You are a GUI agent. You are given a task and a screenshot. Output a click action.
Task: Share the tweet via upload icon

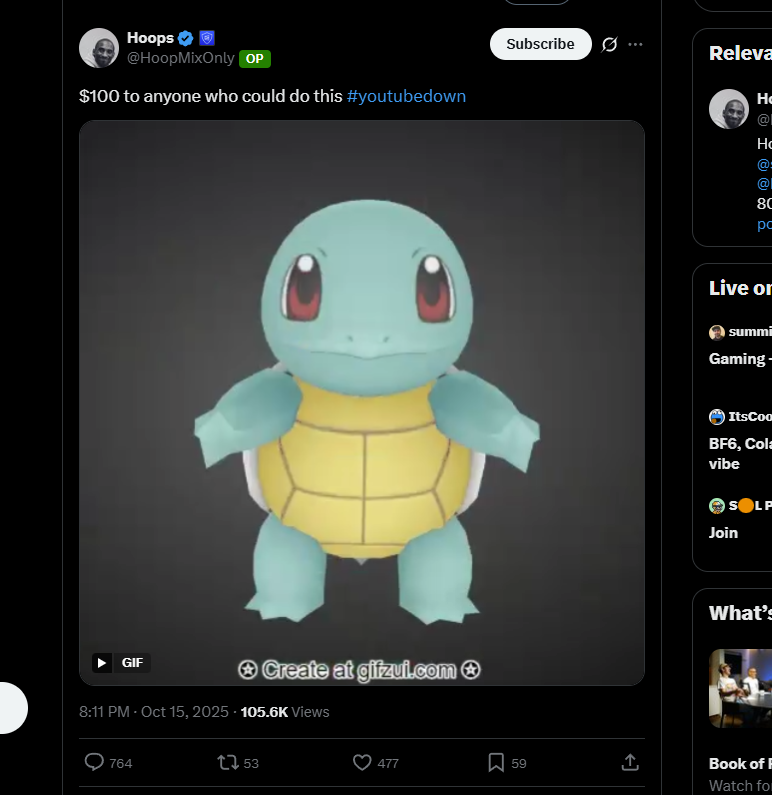pyautogui.click(x=630, y=762)
